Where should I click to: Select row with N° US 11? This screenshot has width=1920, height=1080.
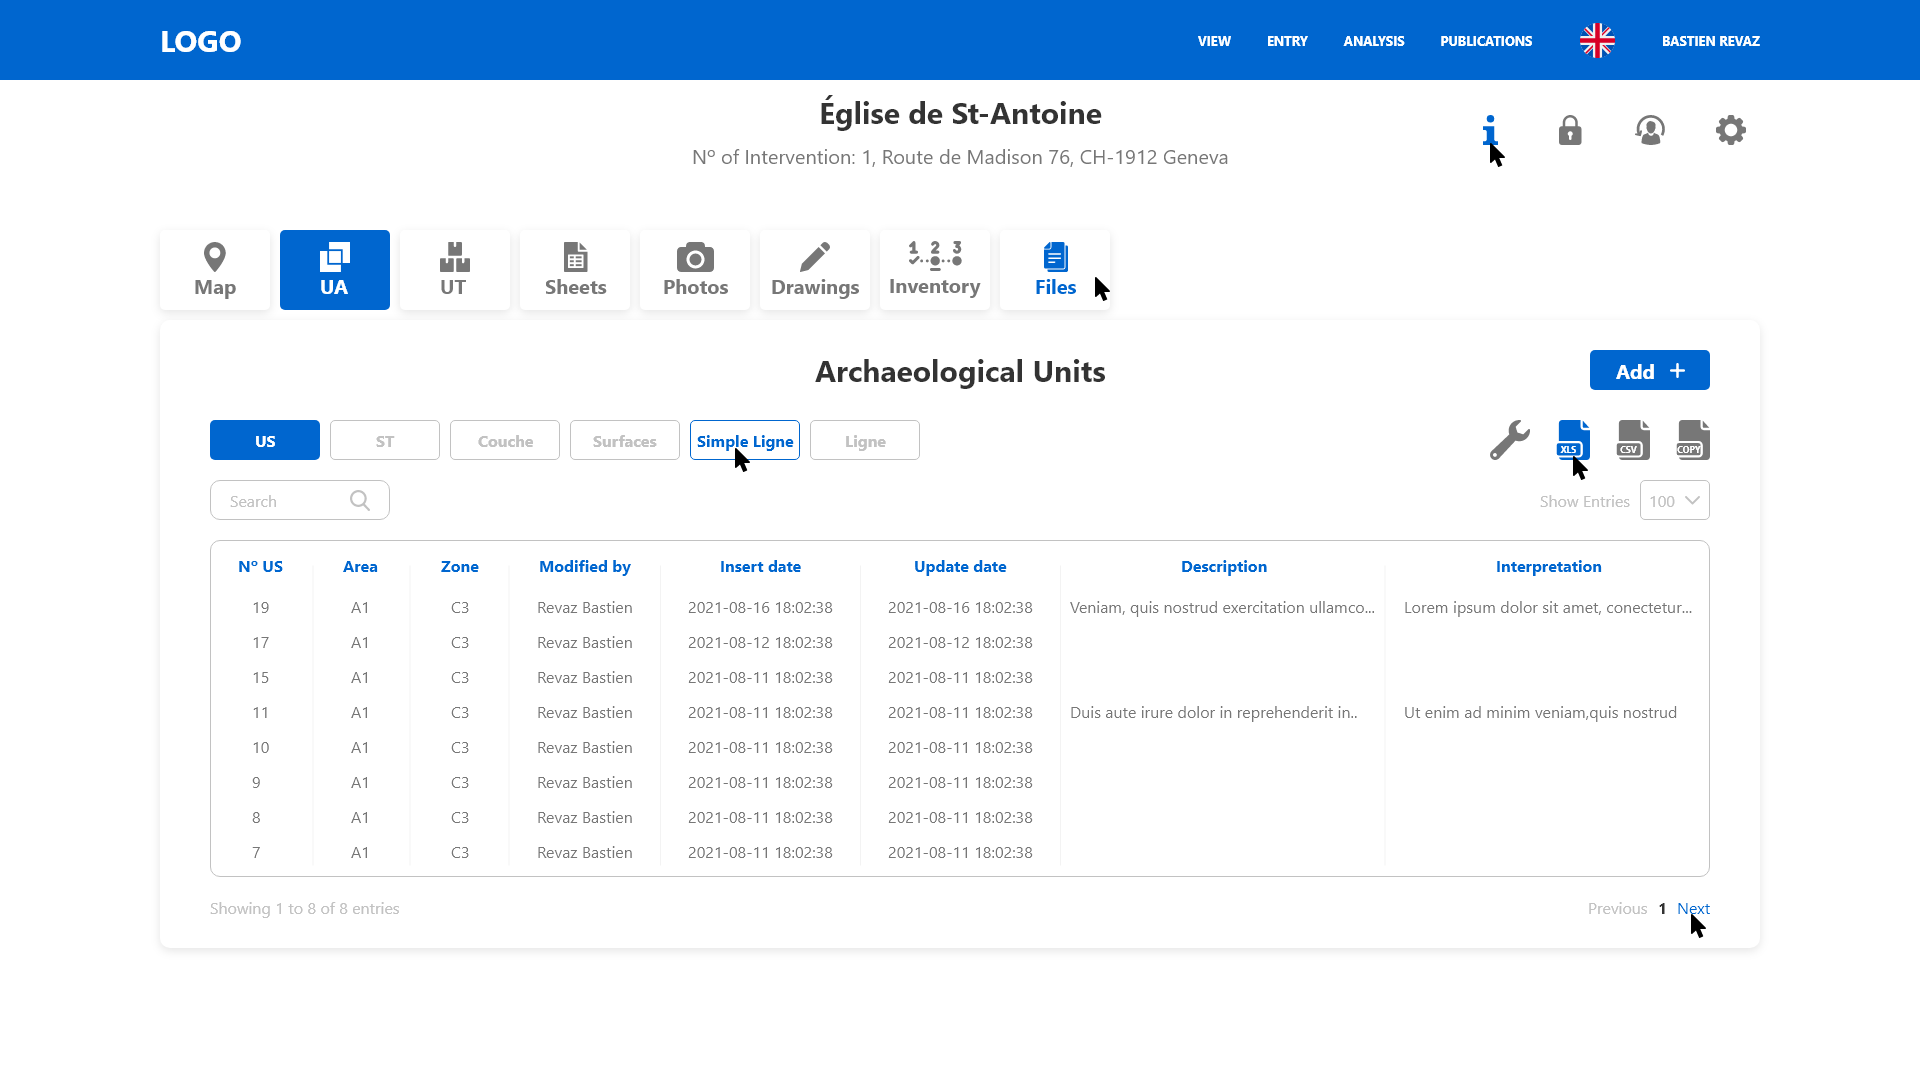[x=960, y=712]
